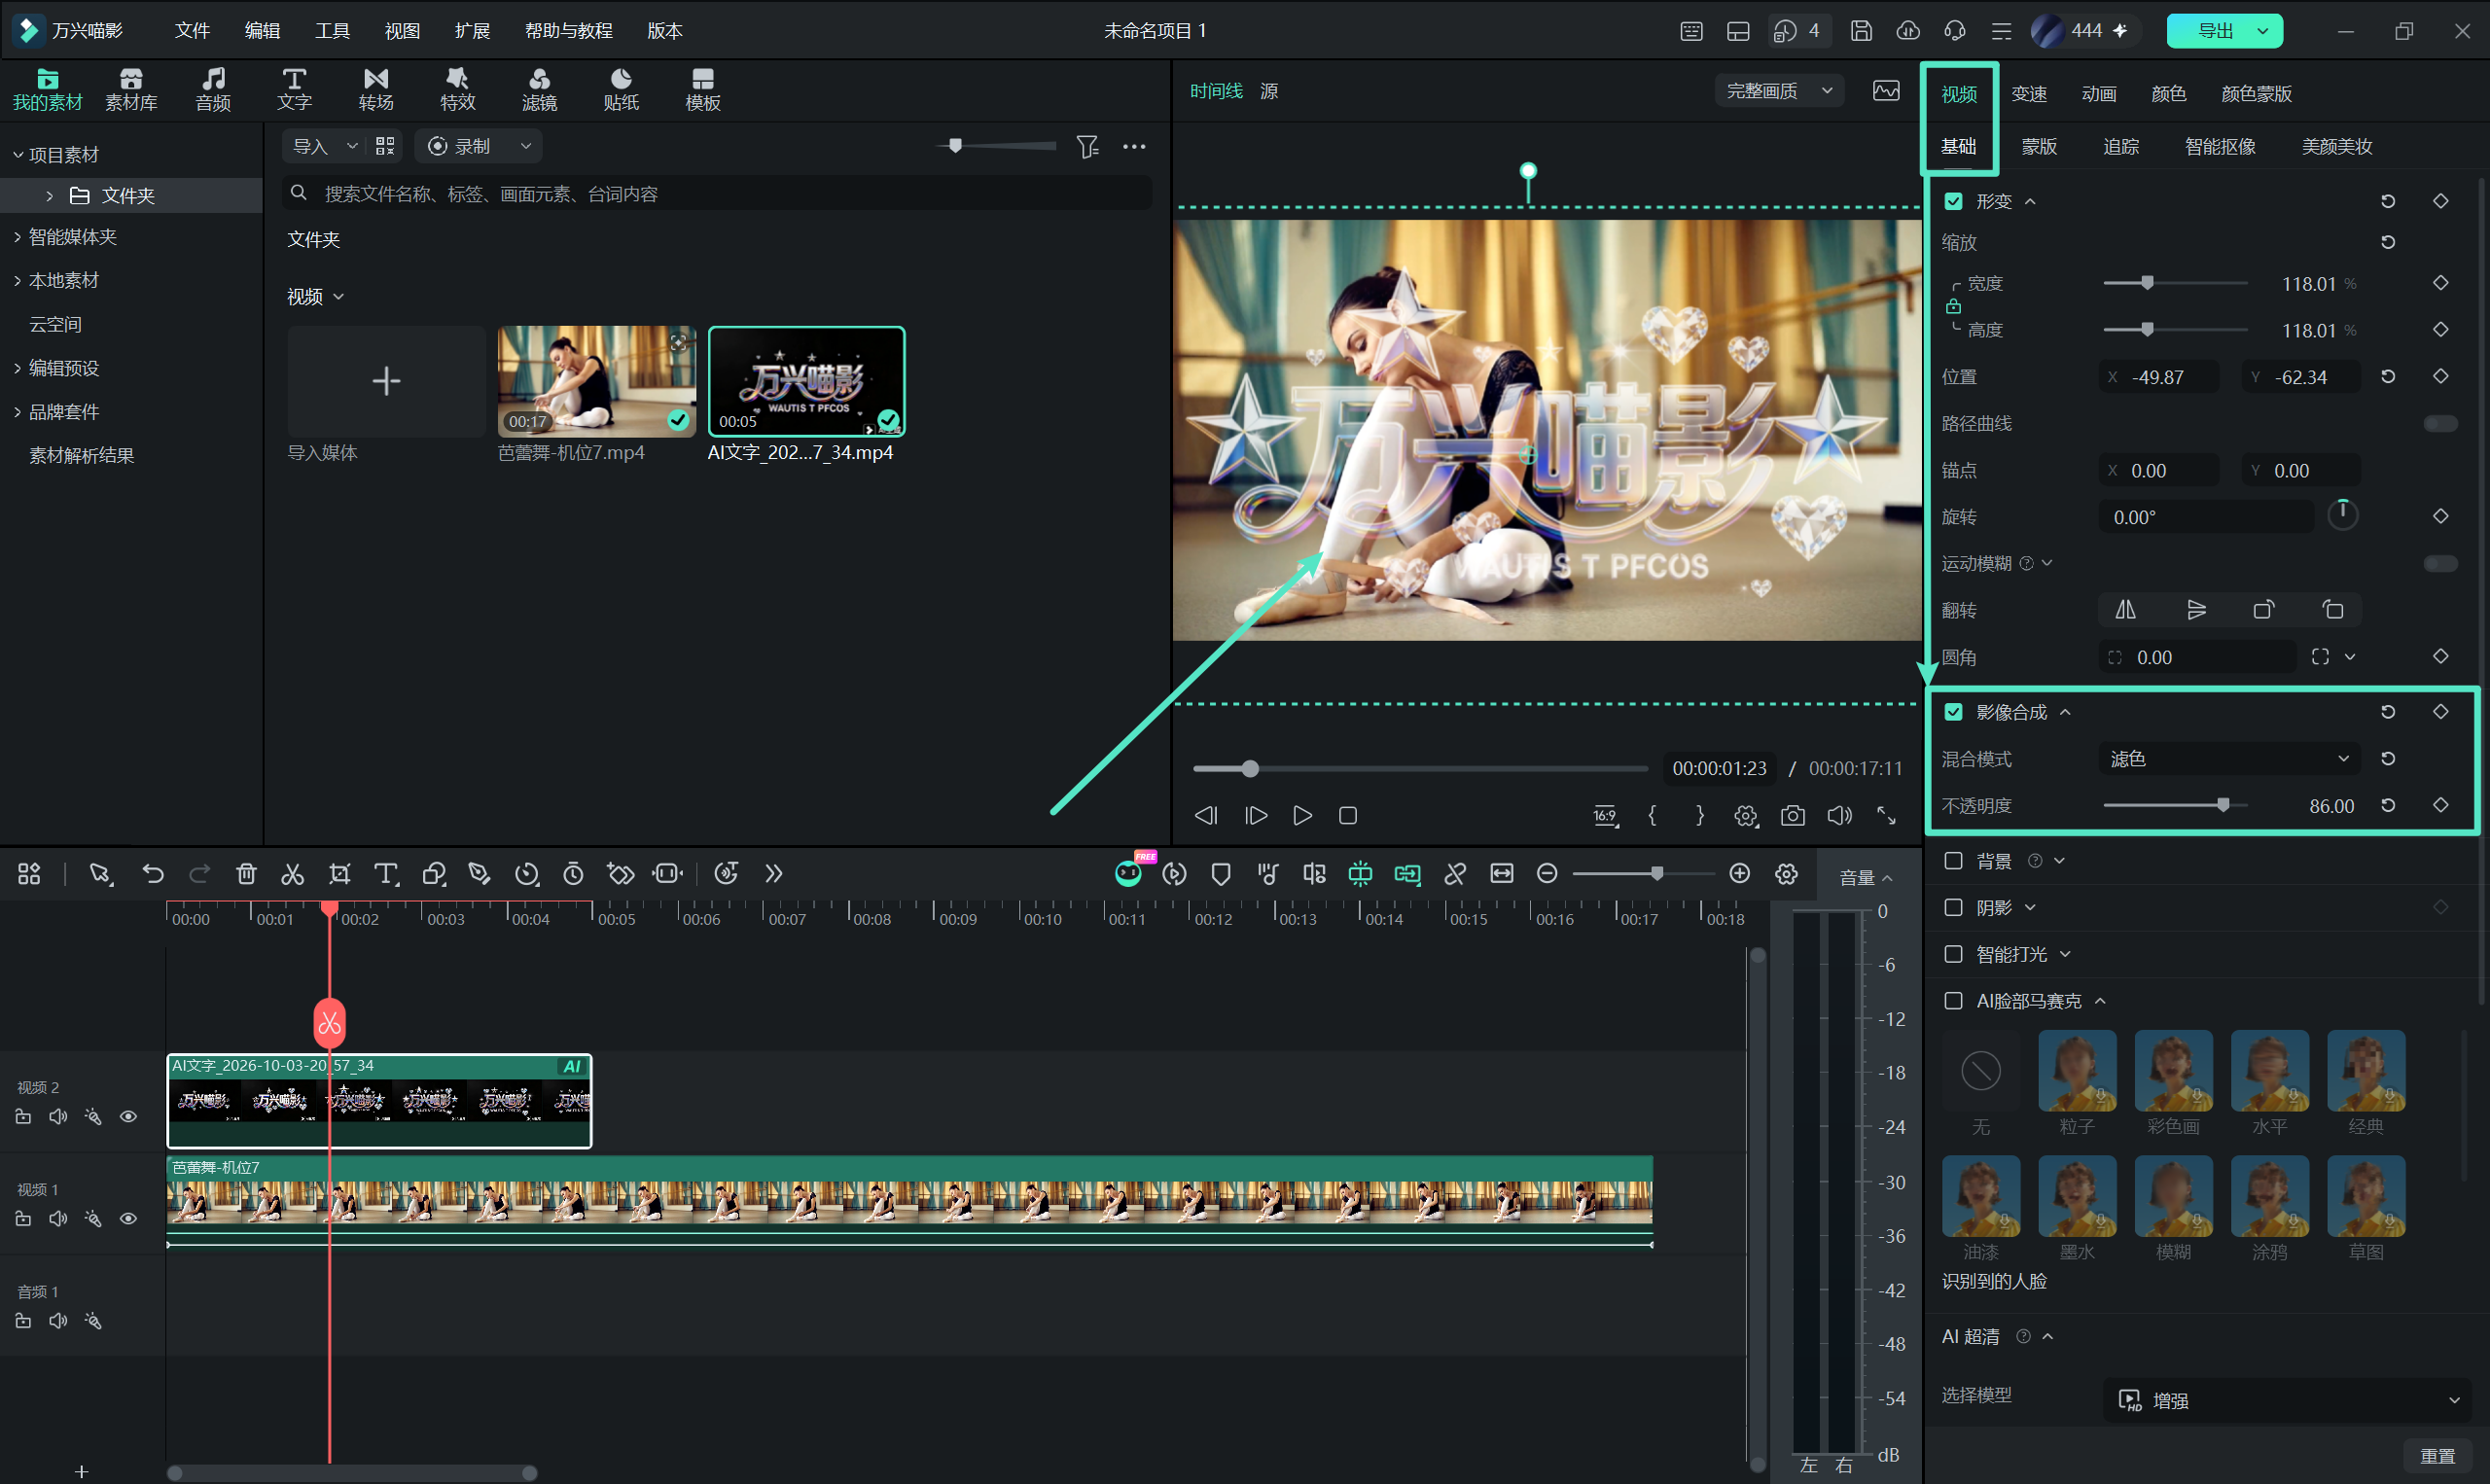Open the 滤镜 filters panel

tap(539, 89)
